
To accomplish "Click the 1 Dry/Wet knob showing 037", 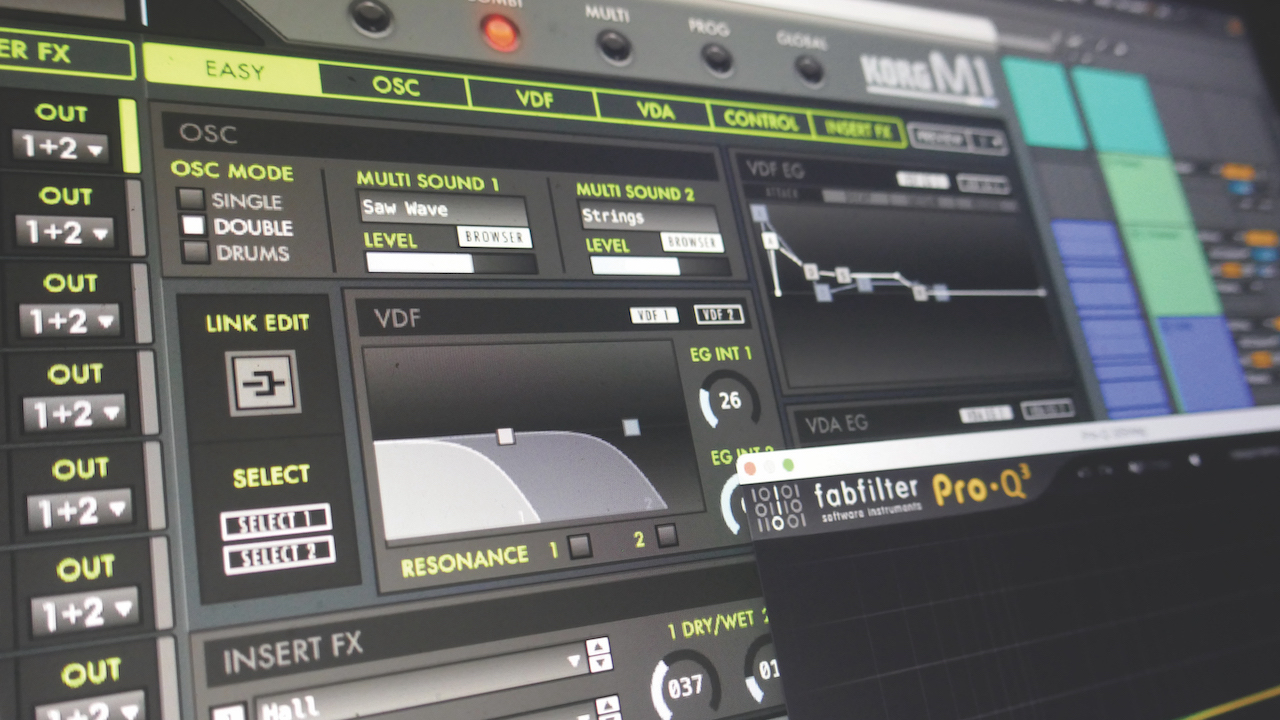I will [x=686, y=685].
